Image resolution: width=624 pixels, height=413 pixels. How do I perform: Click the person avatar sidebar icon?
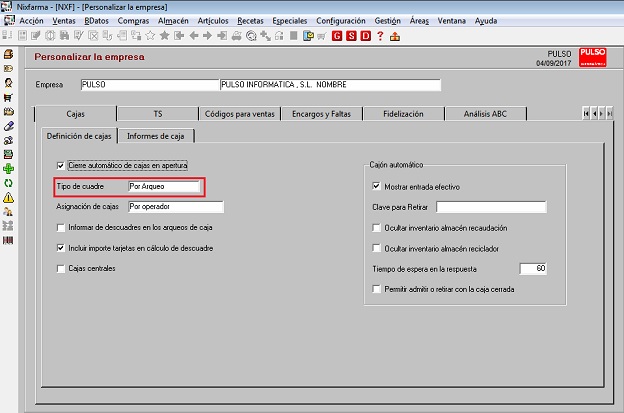click(8, 83)
